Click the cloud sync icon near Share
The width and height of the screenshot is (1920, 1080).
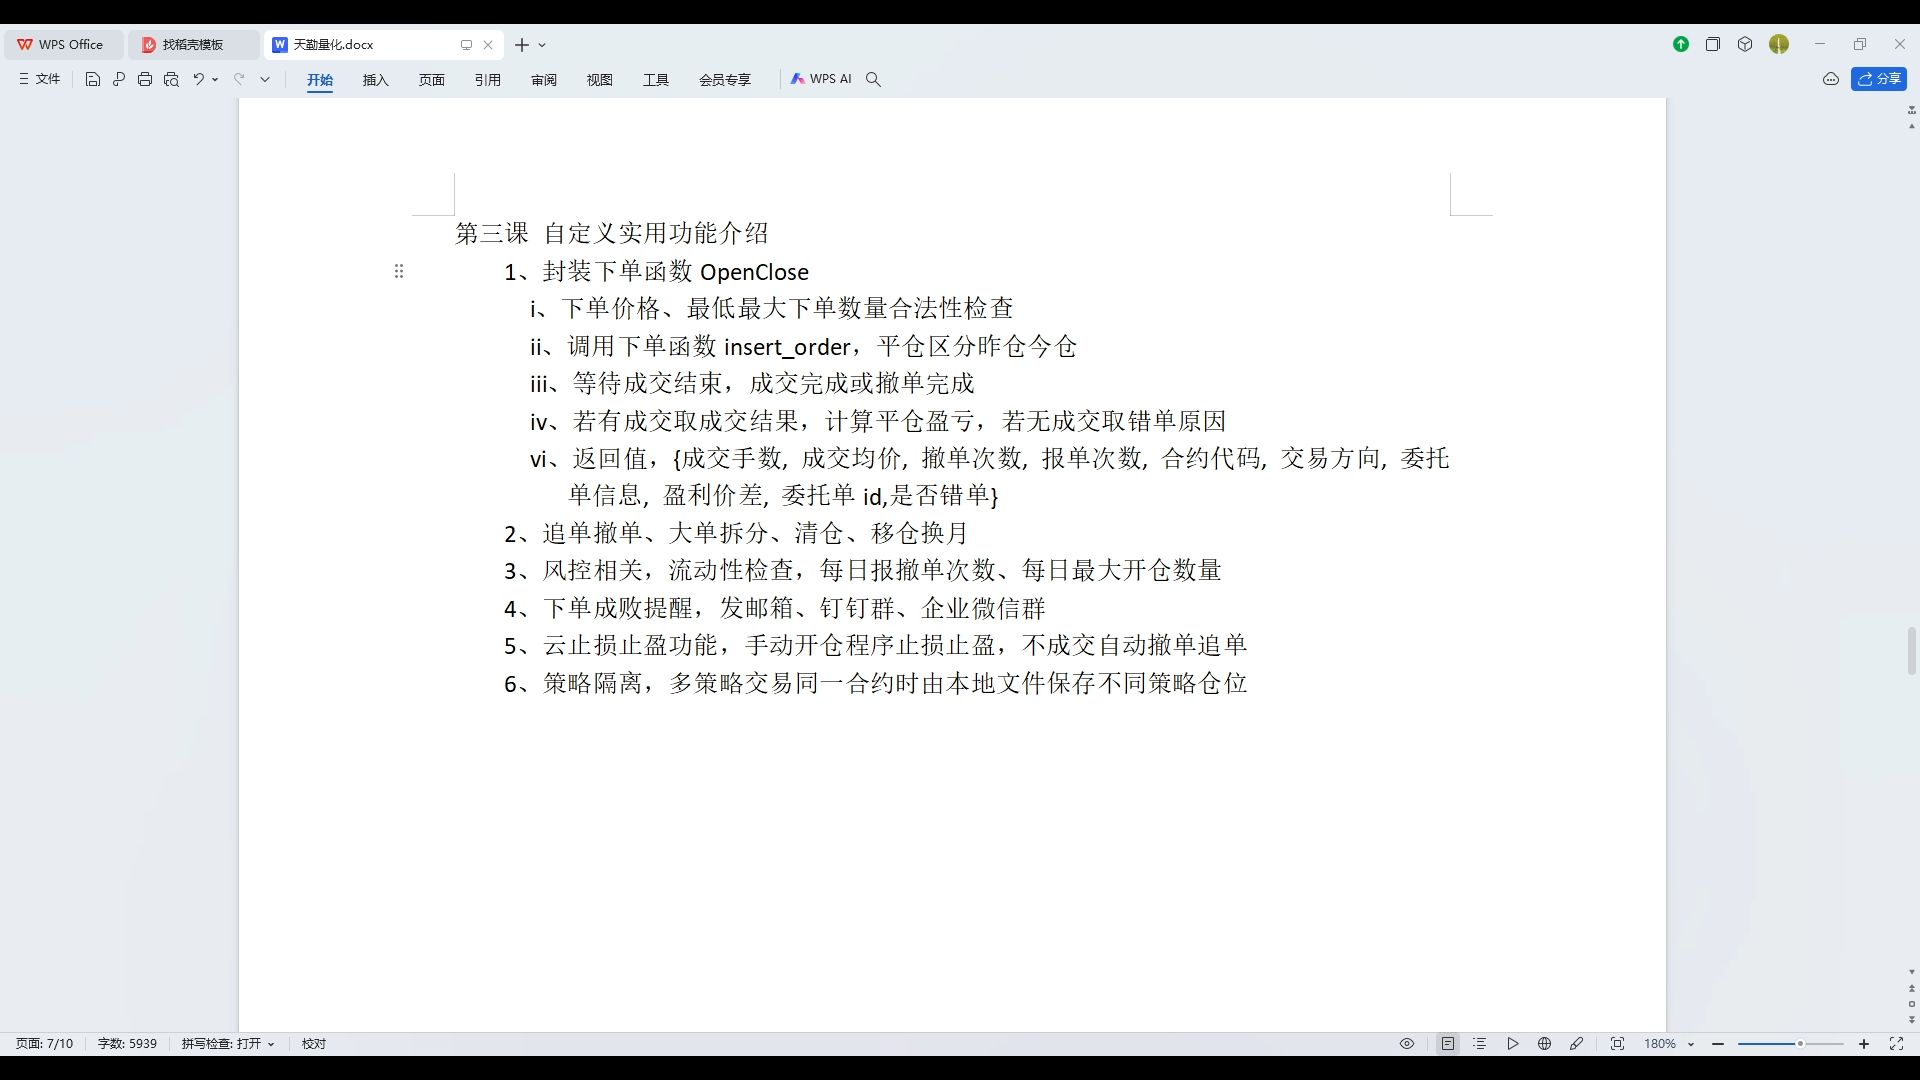coord(1831,79)
